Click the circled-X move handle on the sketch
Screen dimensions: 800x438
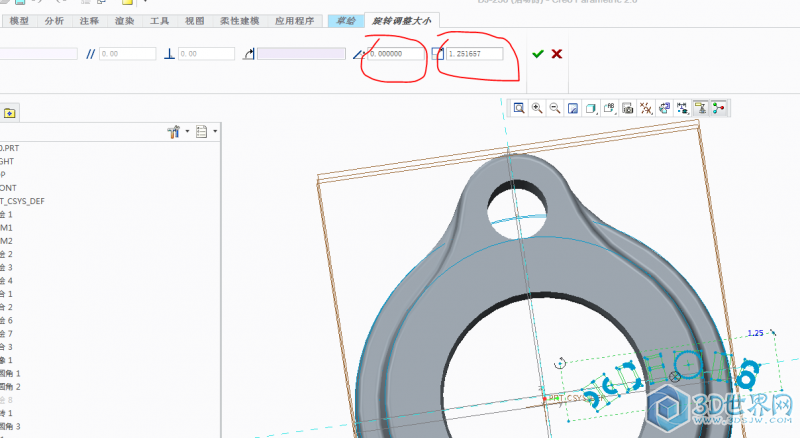tap(674, 377)
